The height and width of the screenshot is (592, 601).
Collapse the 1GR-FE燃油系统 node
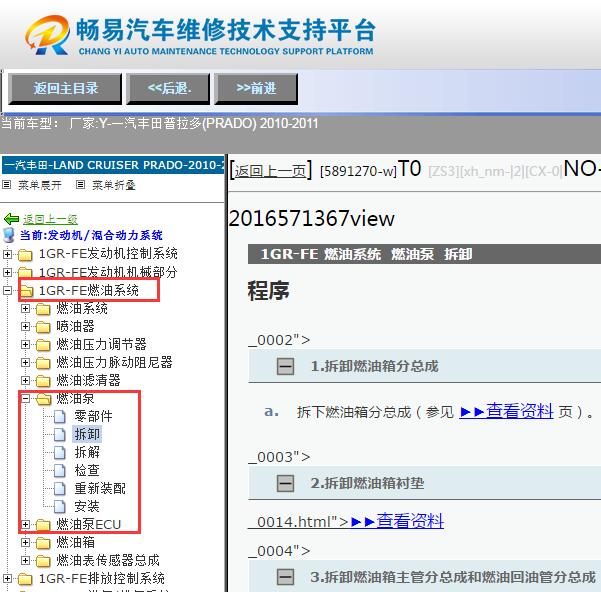(7, 290)
